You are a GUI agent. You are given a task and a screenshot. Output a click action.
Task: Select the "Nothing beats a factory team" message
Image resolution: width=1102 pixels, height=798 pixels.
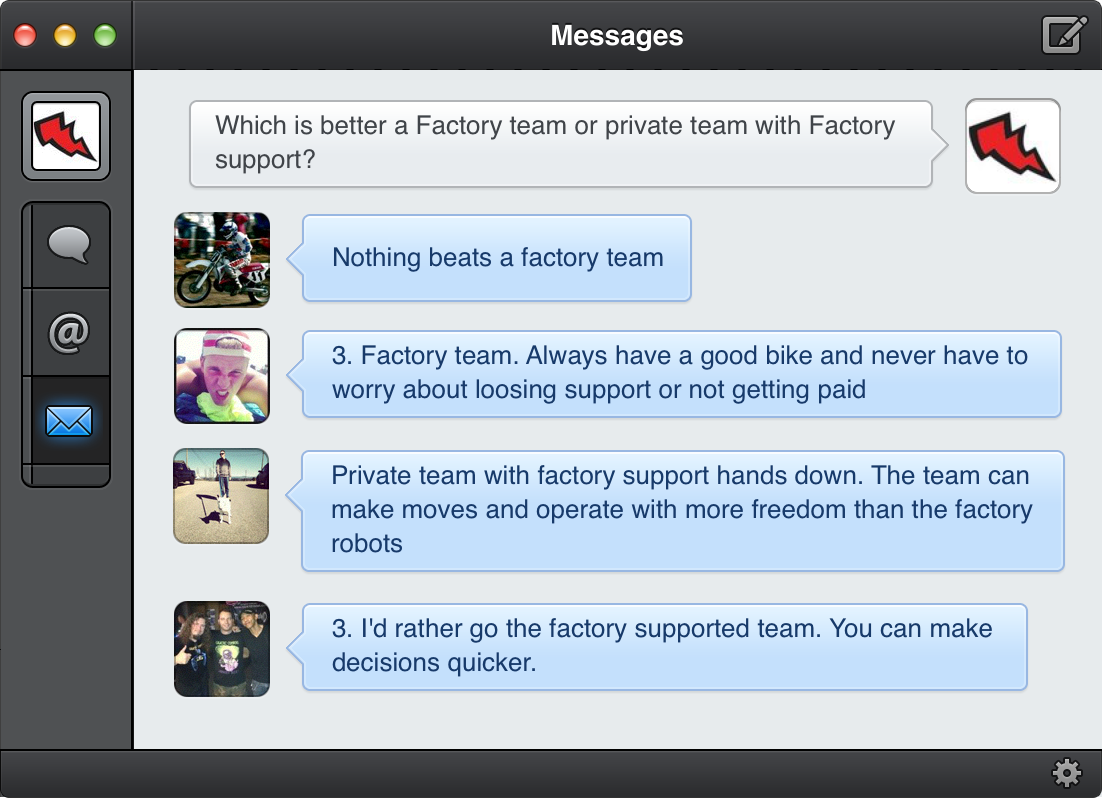497,258
